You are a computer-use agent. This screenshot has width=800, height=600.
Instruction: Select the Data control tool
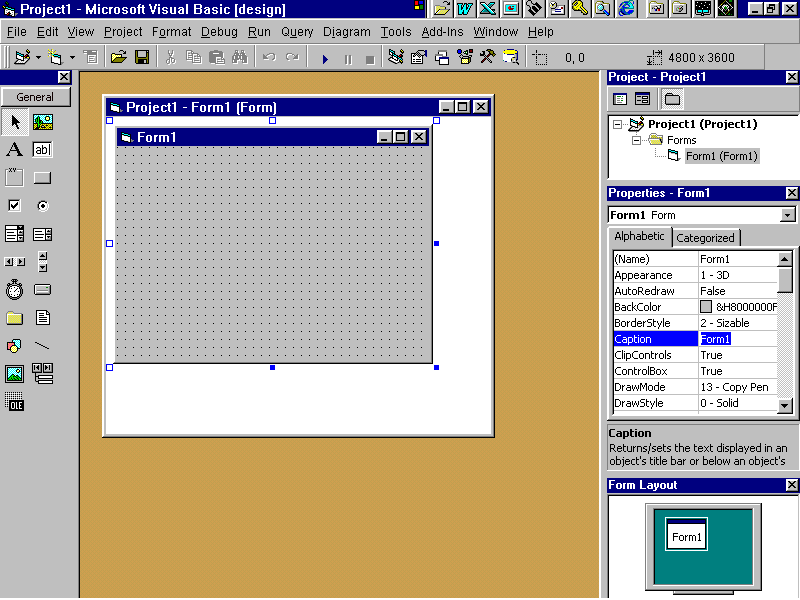pyautogui.click(x=42, y=374)
